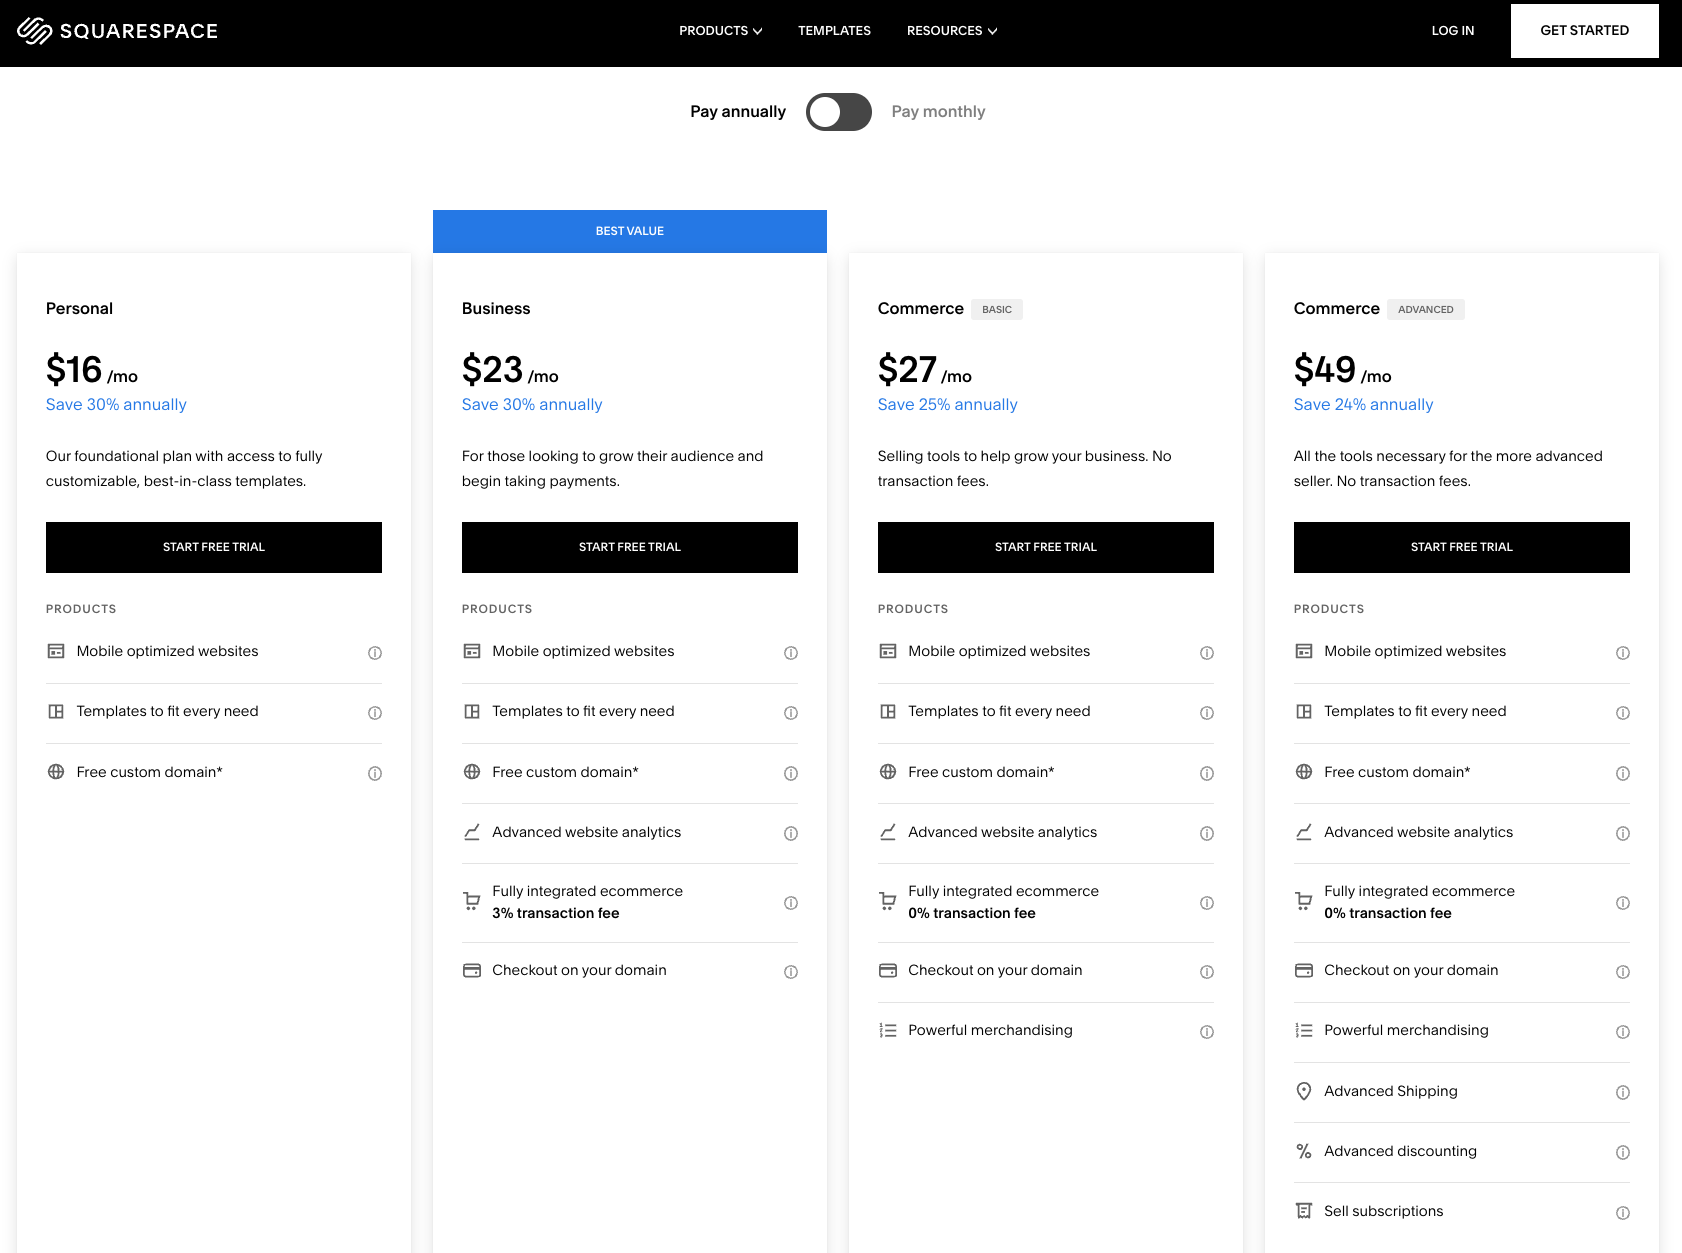View info for Commerce Advanced Advanced website analytics
Viewport: 1682px width, 1253px height.
click(x=1623, y=833)
